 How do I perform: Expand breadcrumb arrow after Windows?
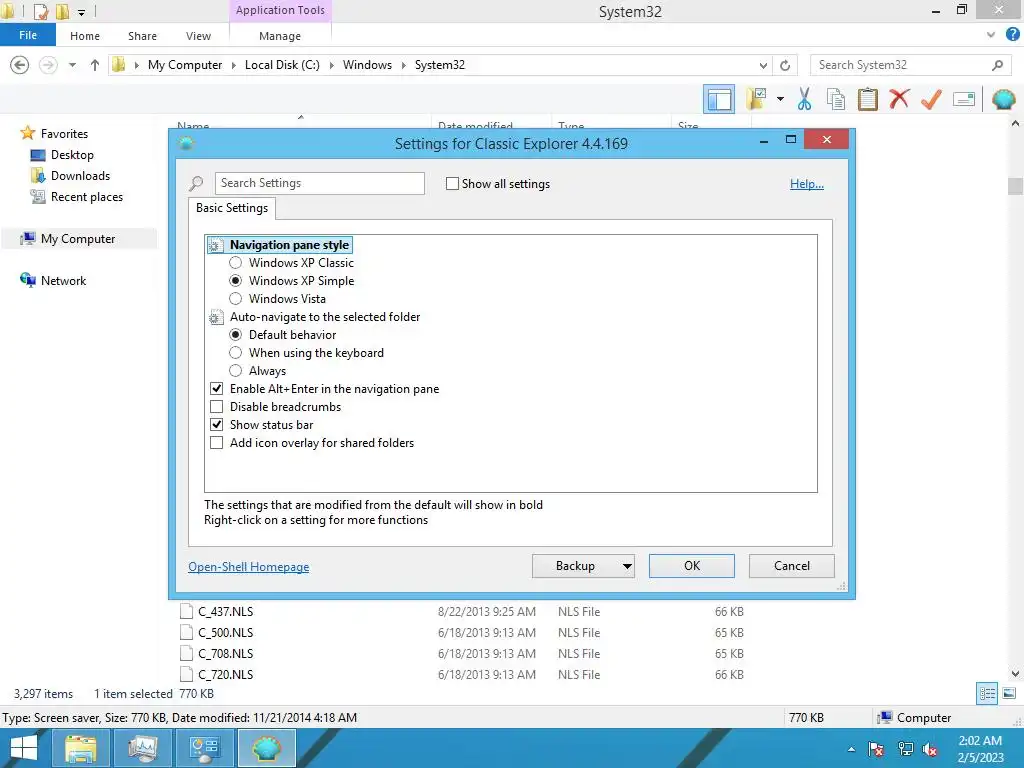click(x=403, y=65)
